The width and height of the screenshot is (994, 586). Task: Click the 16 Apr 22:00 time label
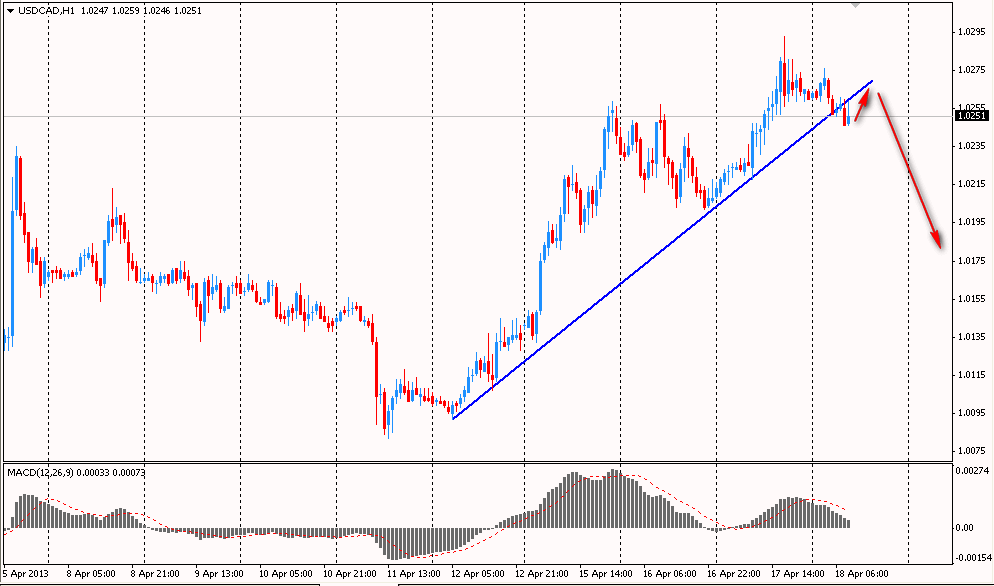pyautogui.click(x=733, y=574)
